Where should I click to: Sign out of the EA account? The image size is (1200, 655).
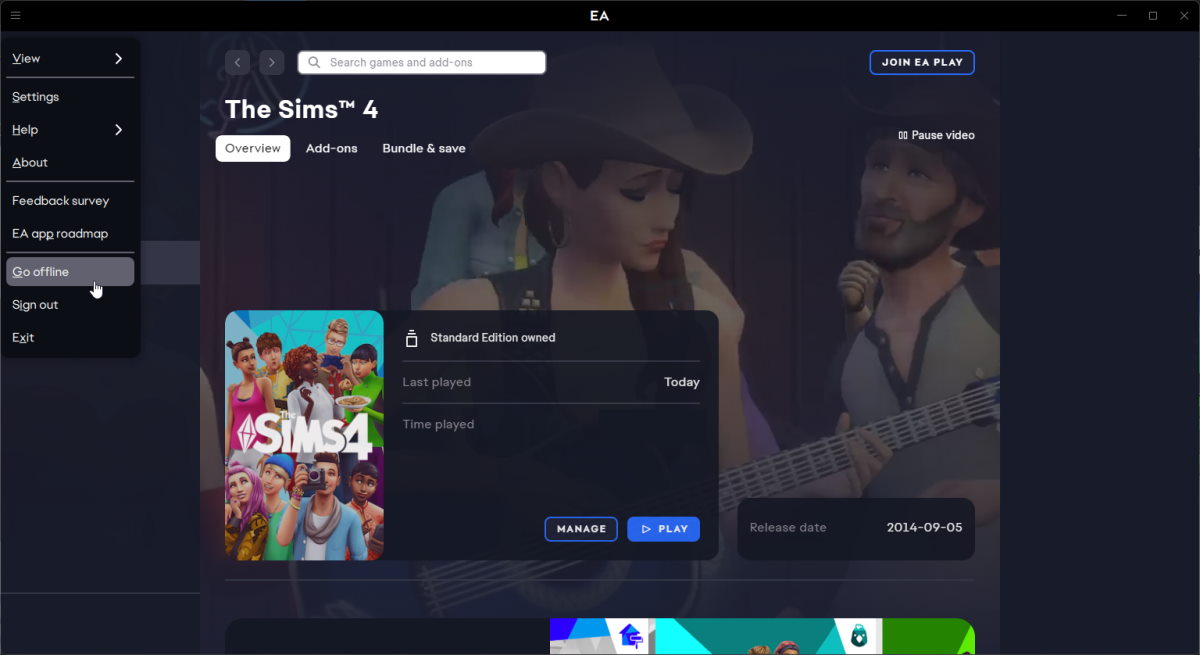pos(35,305)
